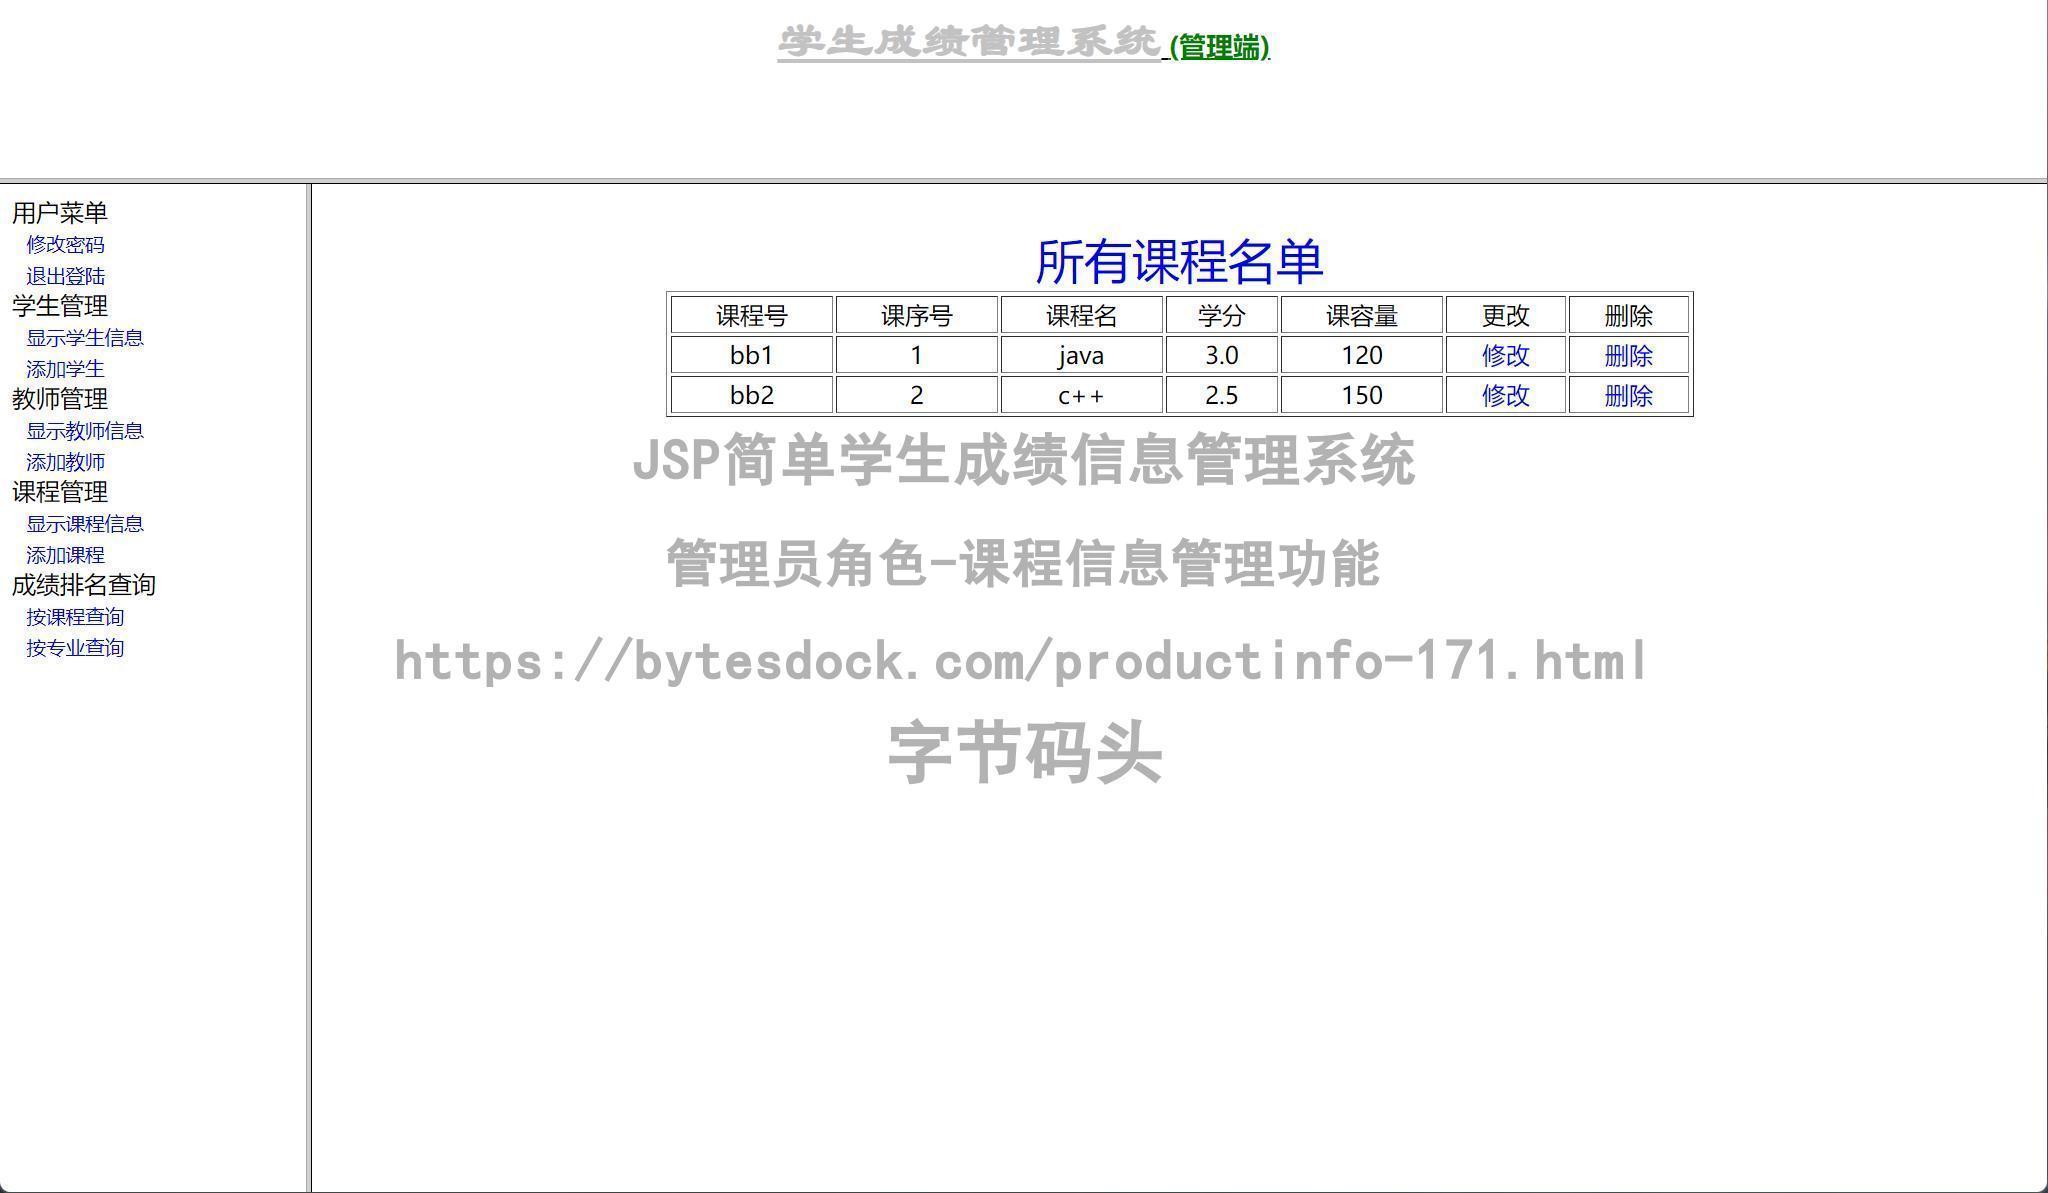Select 用户菜单 section heading

point(59,211)
